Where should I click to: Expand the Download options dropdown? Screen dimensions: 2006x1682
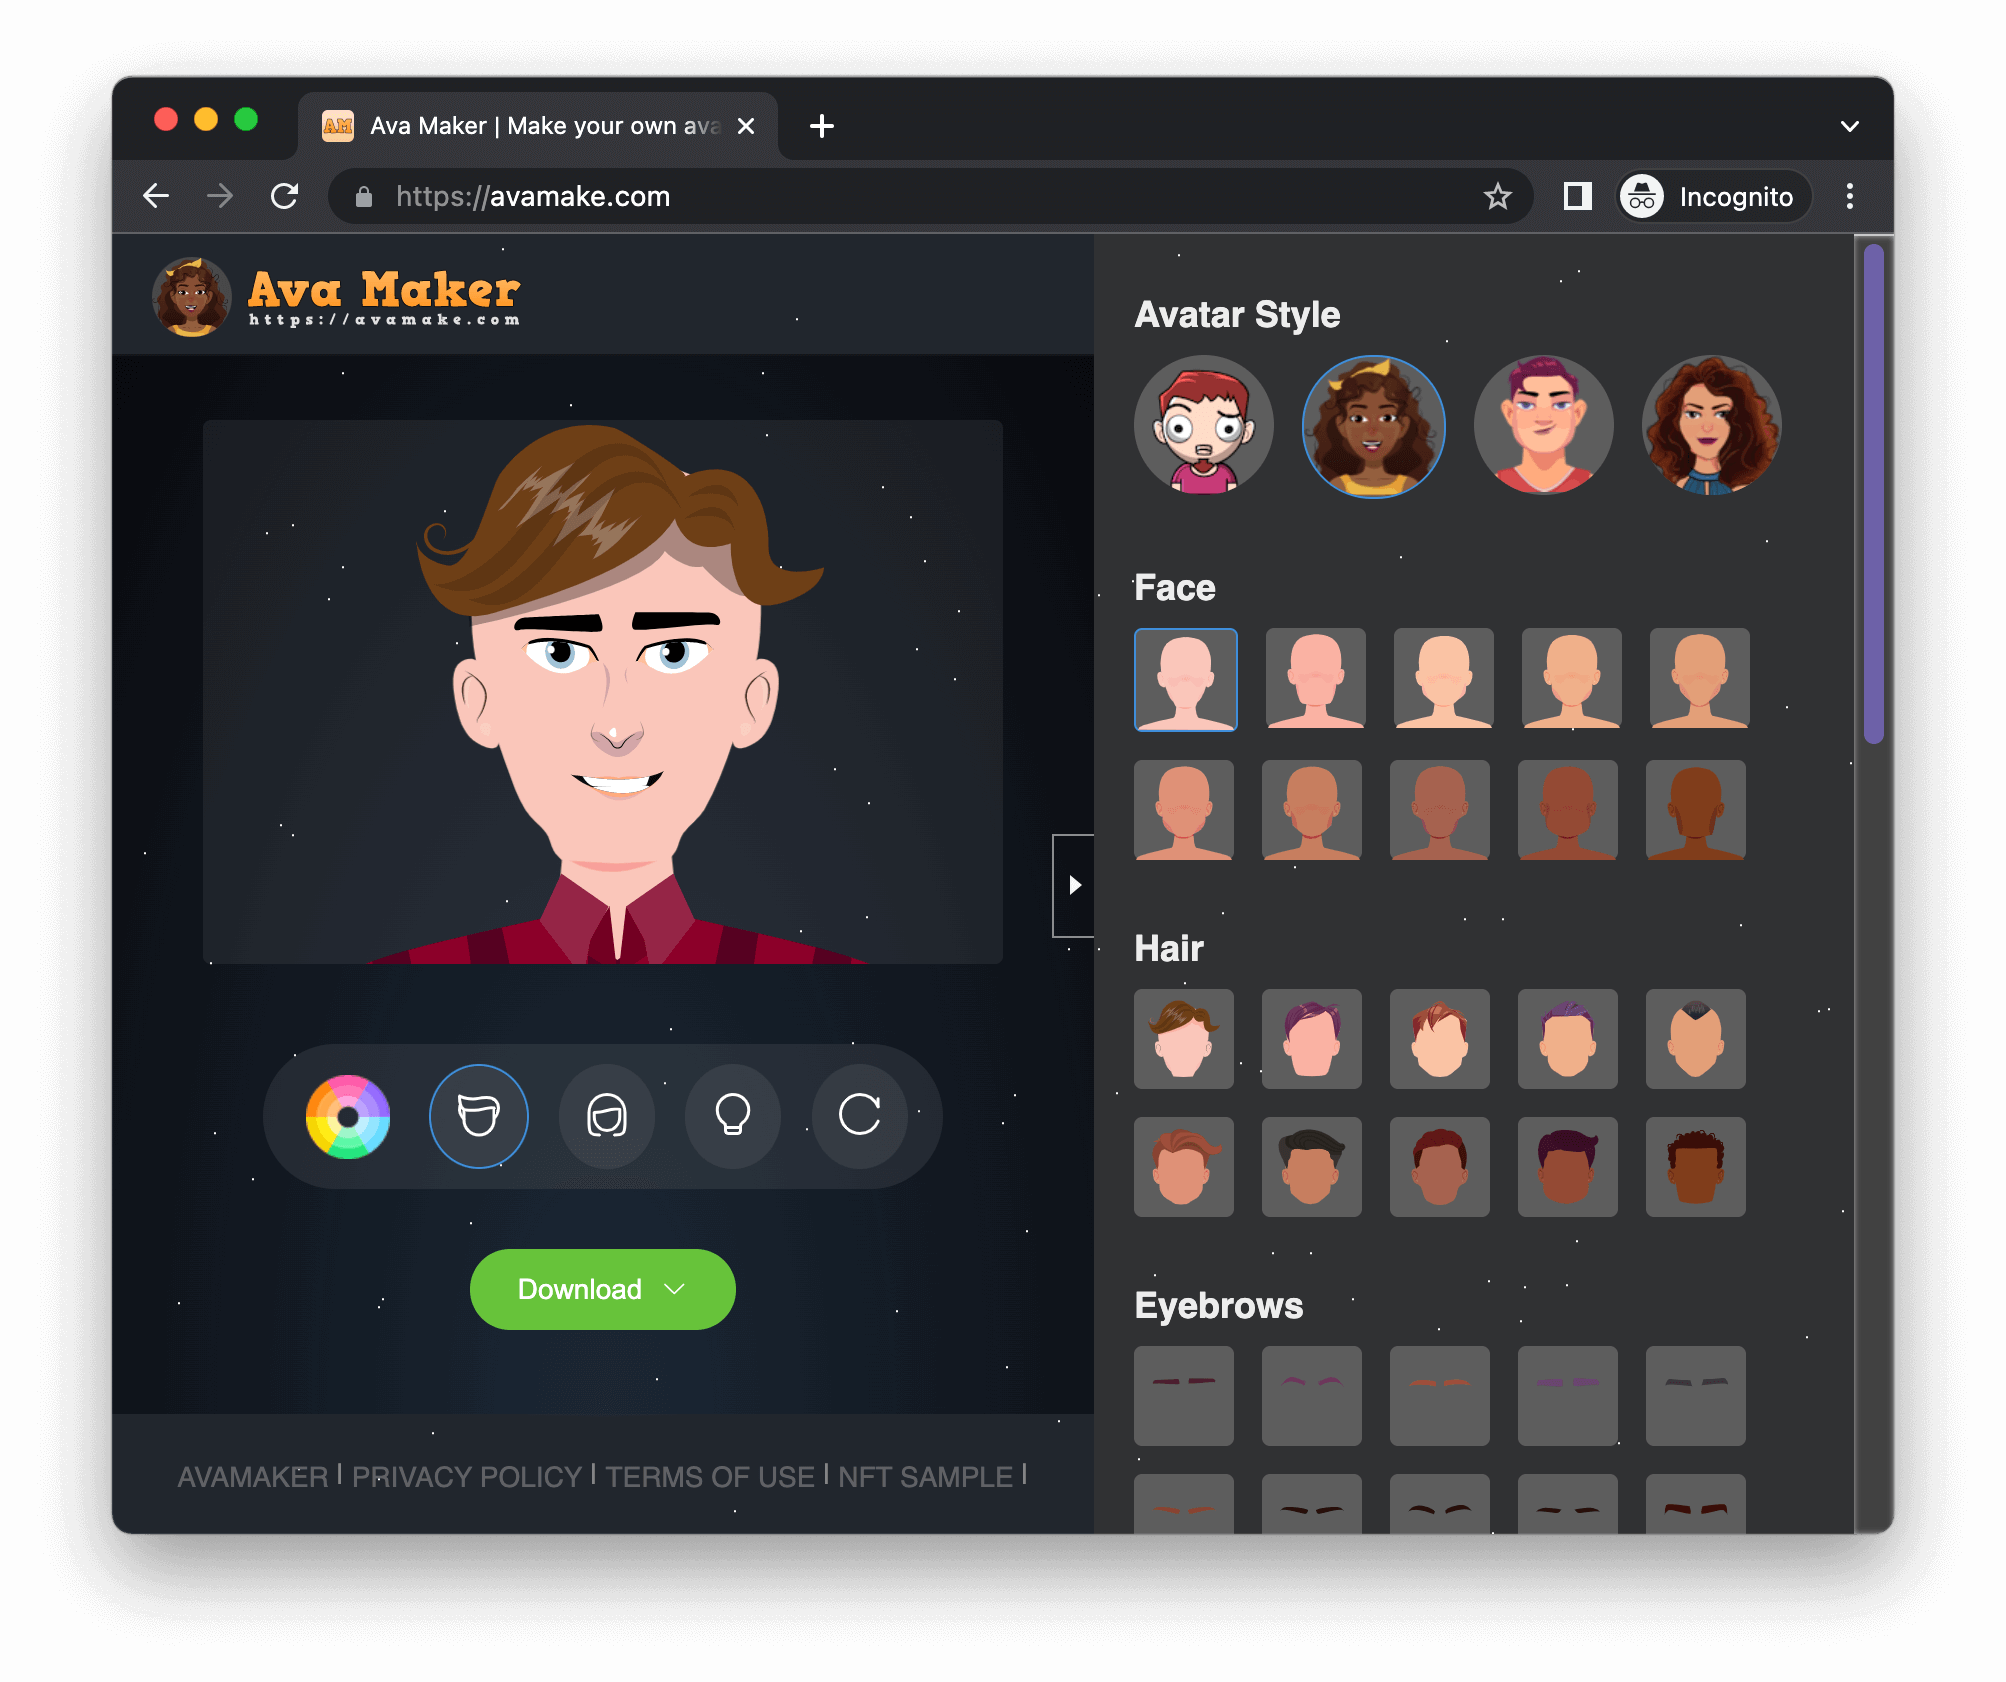tap(602, 1289)
